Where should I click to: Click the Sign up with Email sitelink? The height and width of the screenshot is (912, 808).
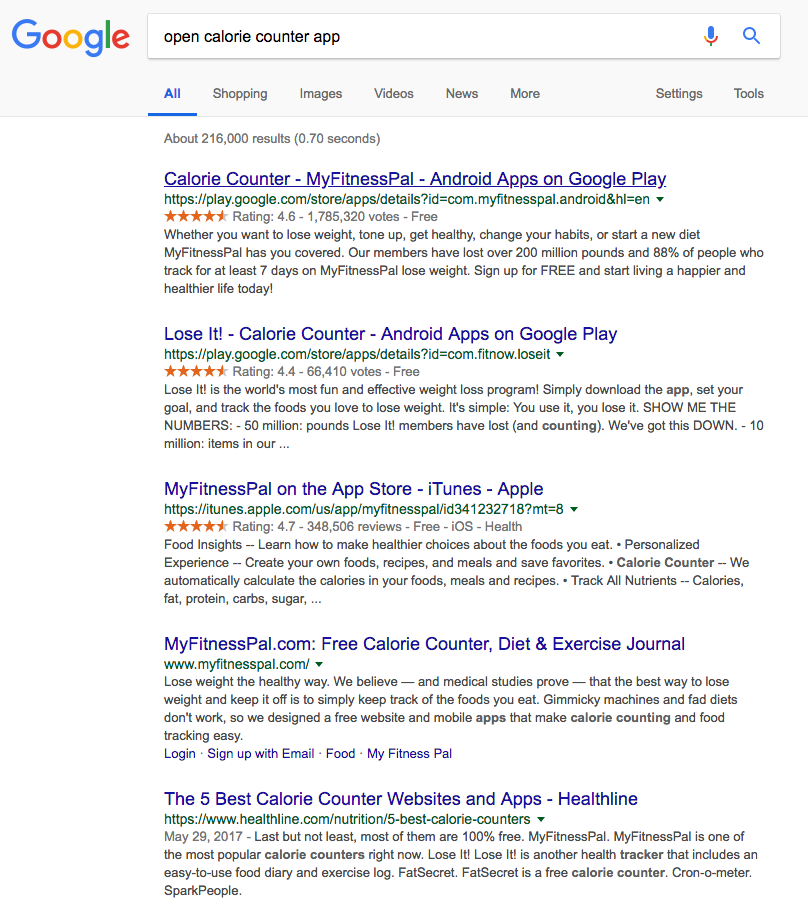(261, 753)
